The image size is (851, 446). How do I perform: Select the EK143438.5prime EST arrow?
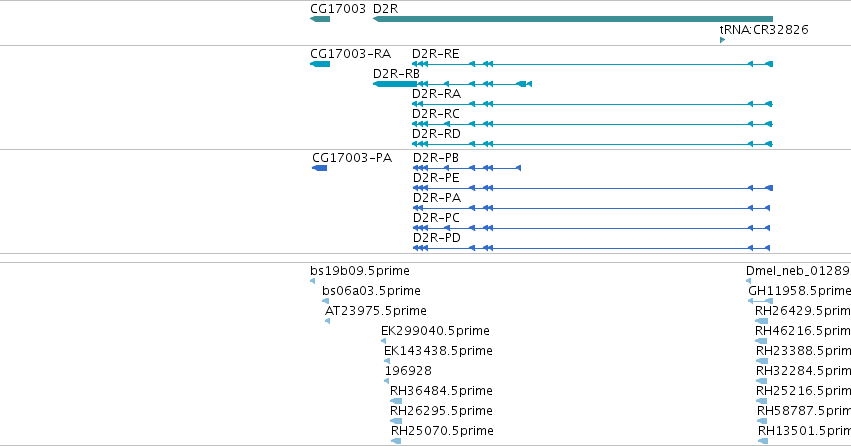[387, 361]
